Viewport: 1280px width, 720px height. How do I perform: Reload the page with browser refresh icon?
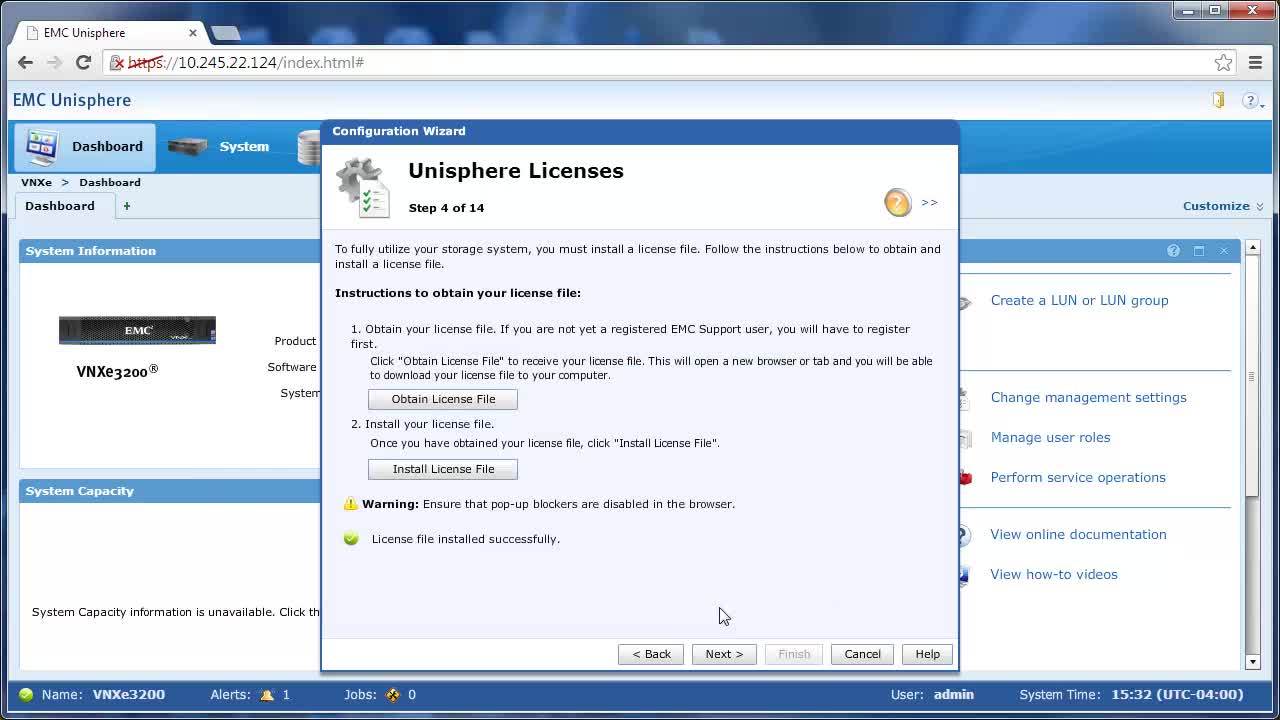click(84, 62)
